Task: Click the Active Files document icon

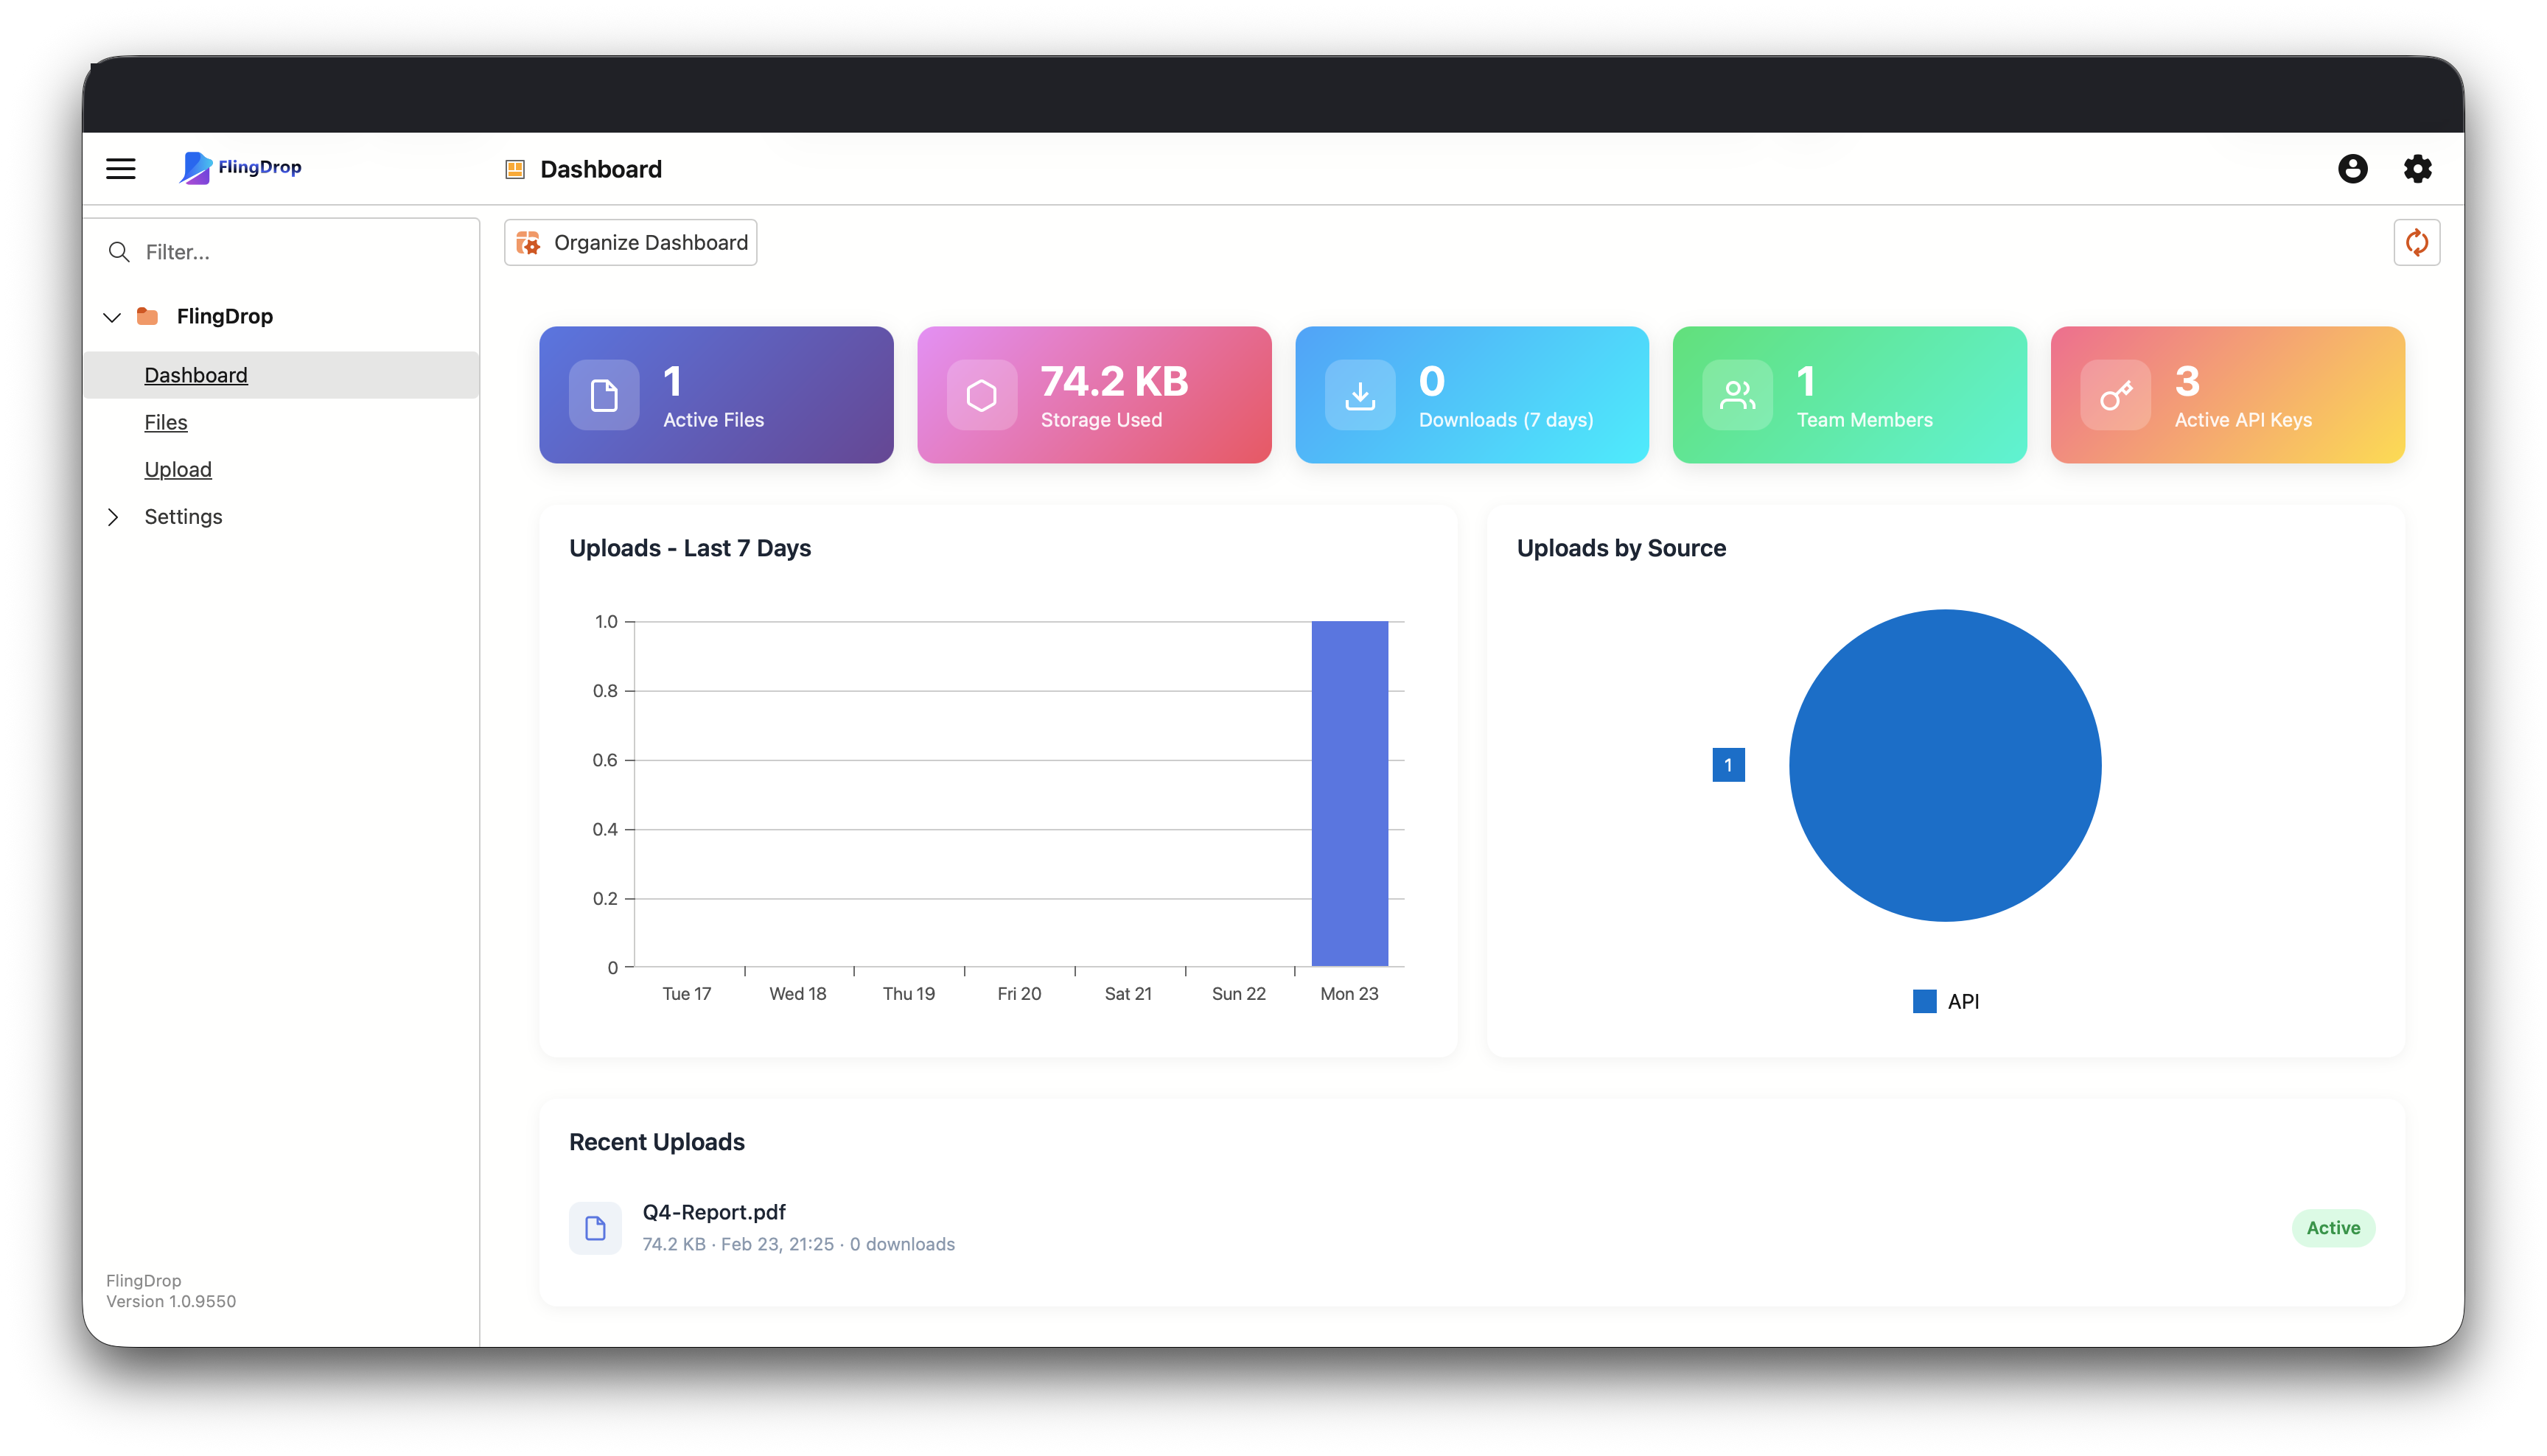Action: click(603, 394)
